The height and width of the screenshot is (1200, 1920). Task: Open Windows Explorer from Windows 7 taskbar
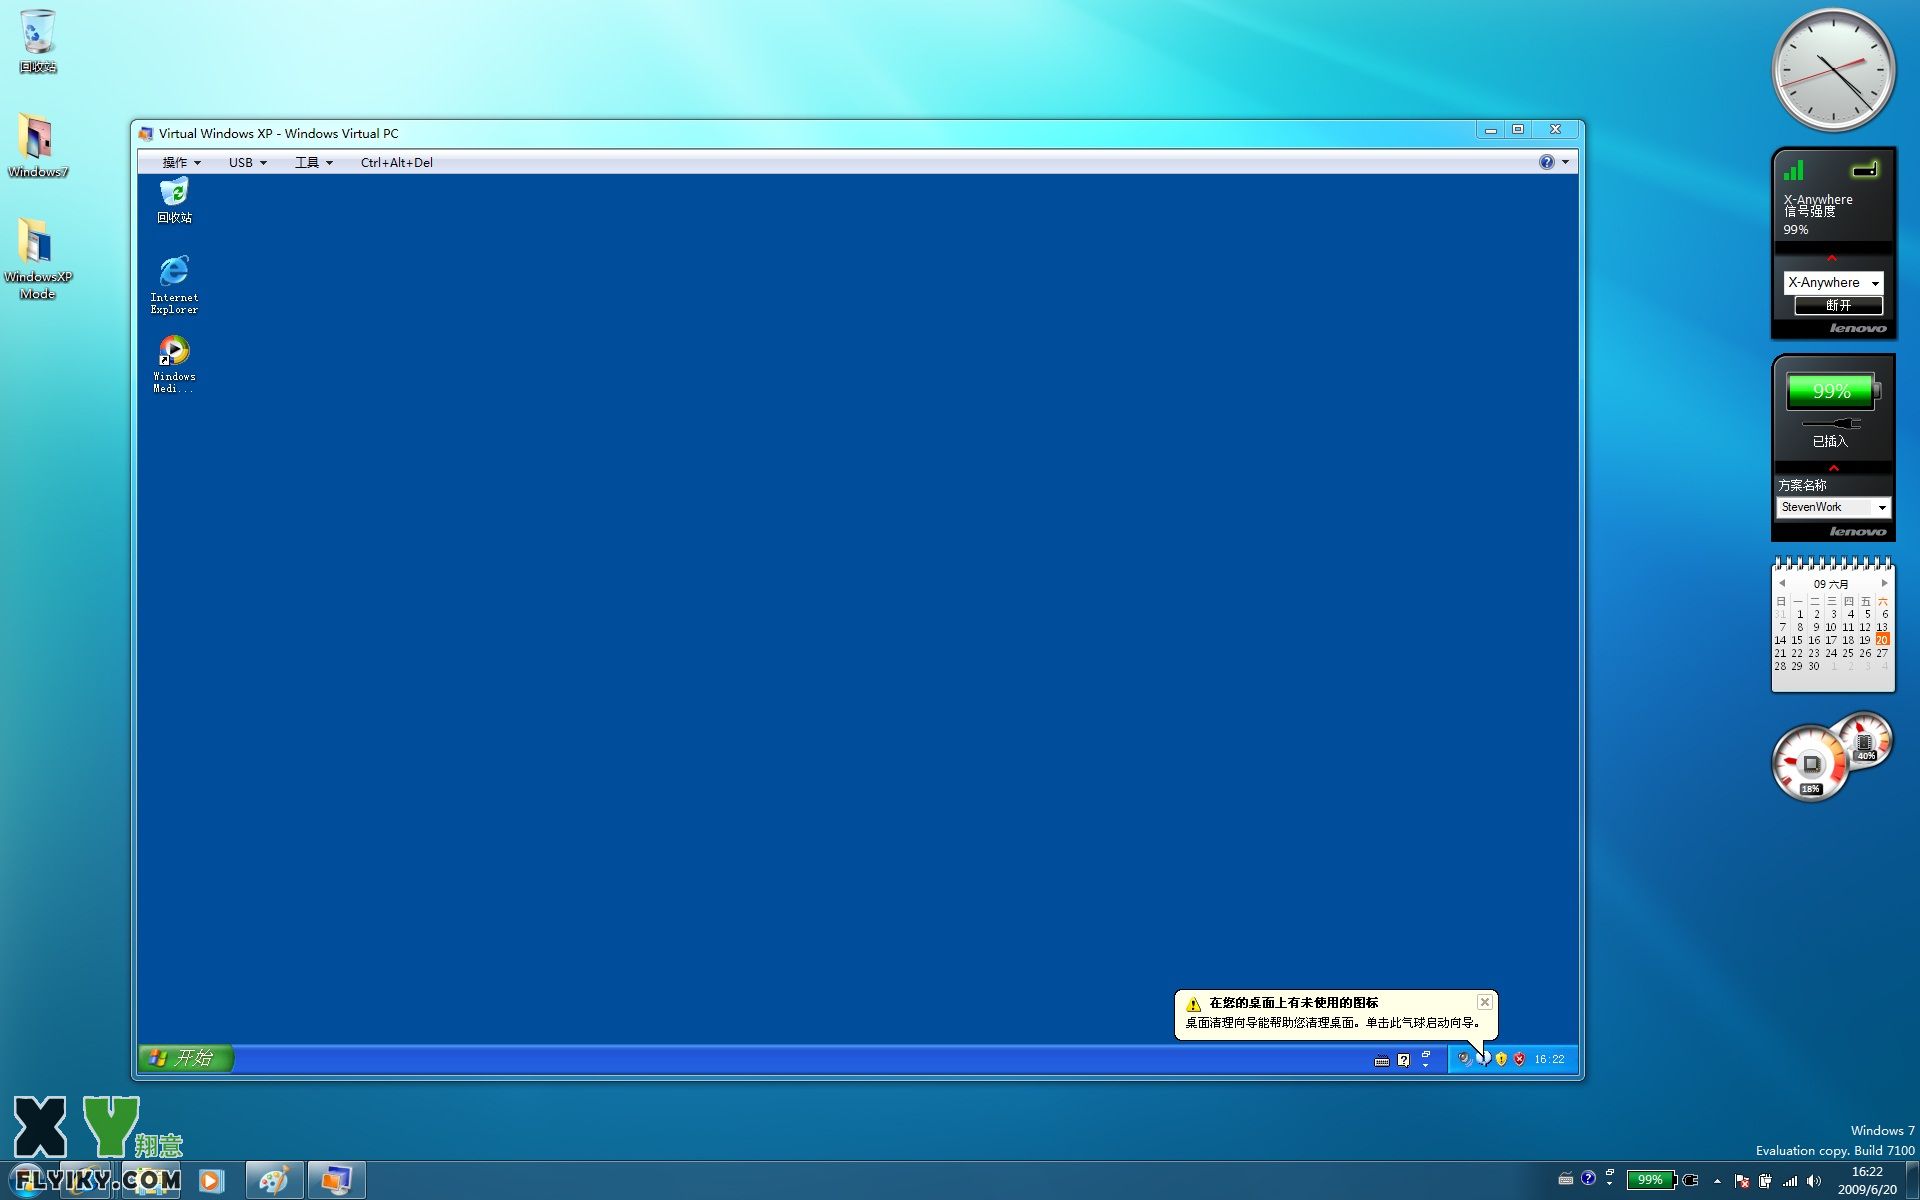tap(151, 1180)
